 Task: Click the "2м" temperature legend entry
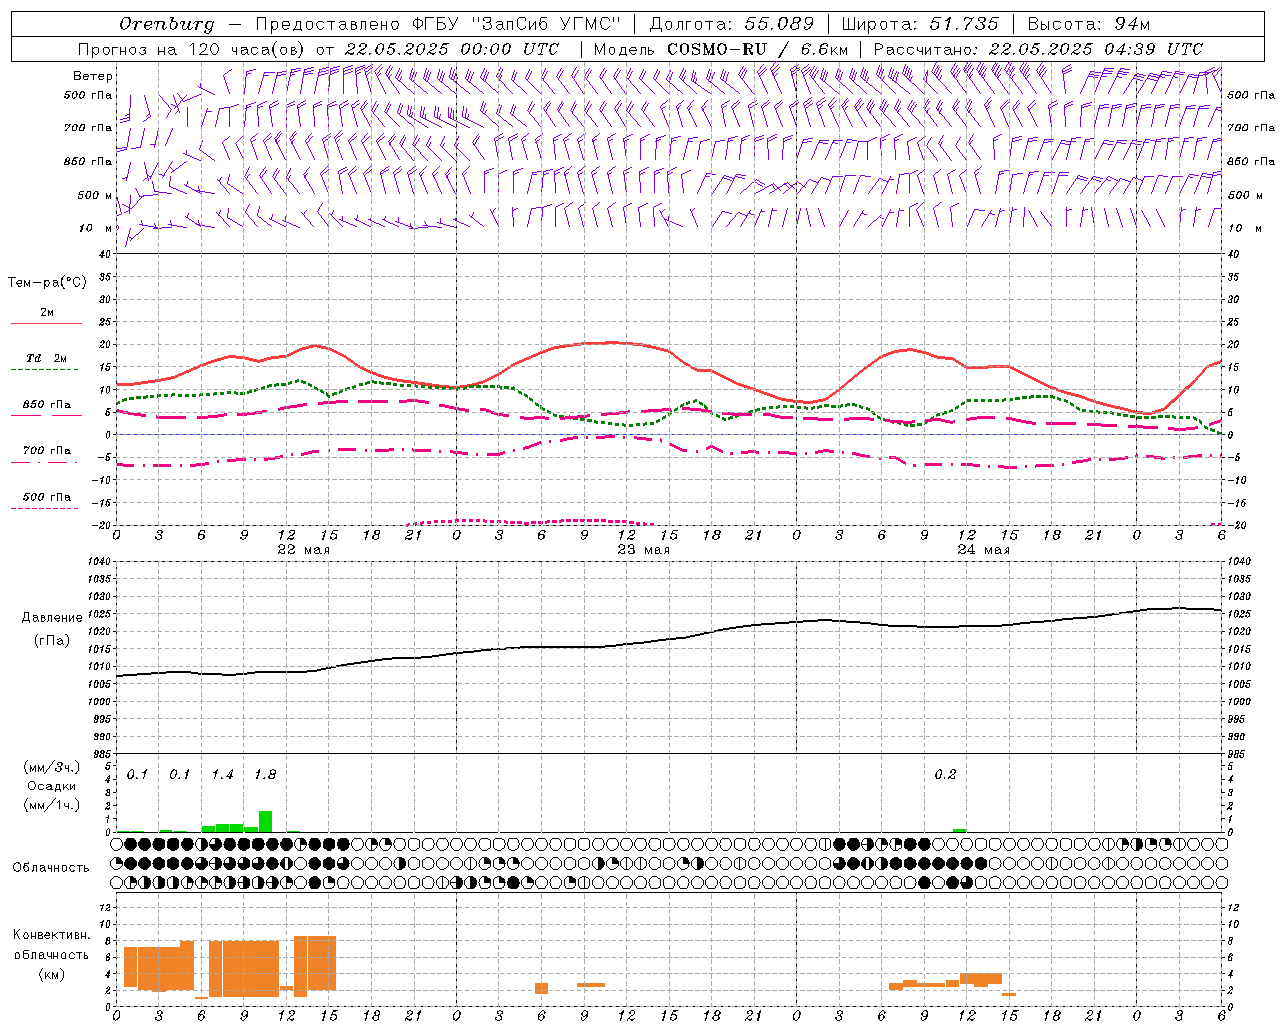pyautogui.click(x=47, y=313)
